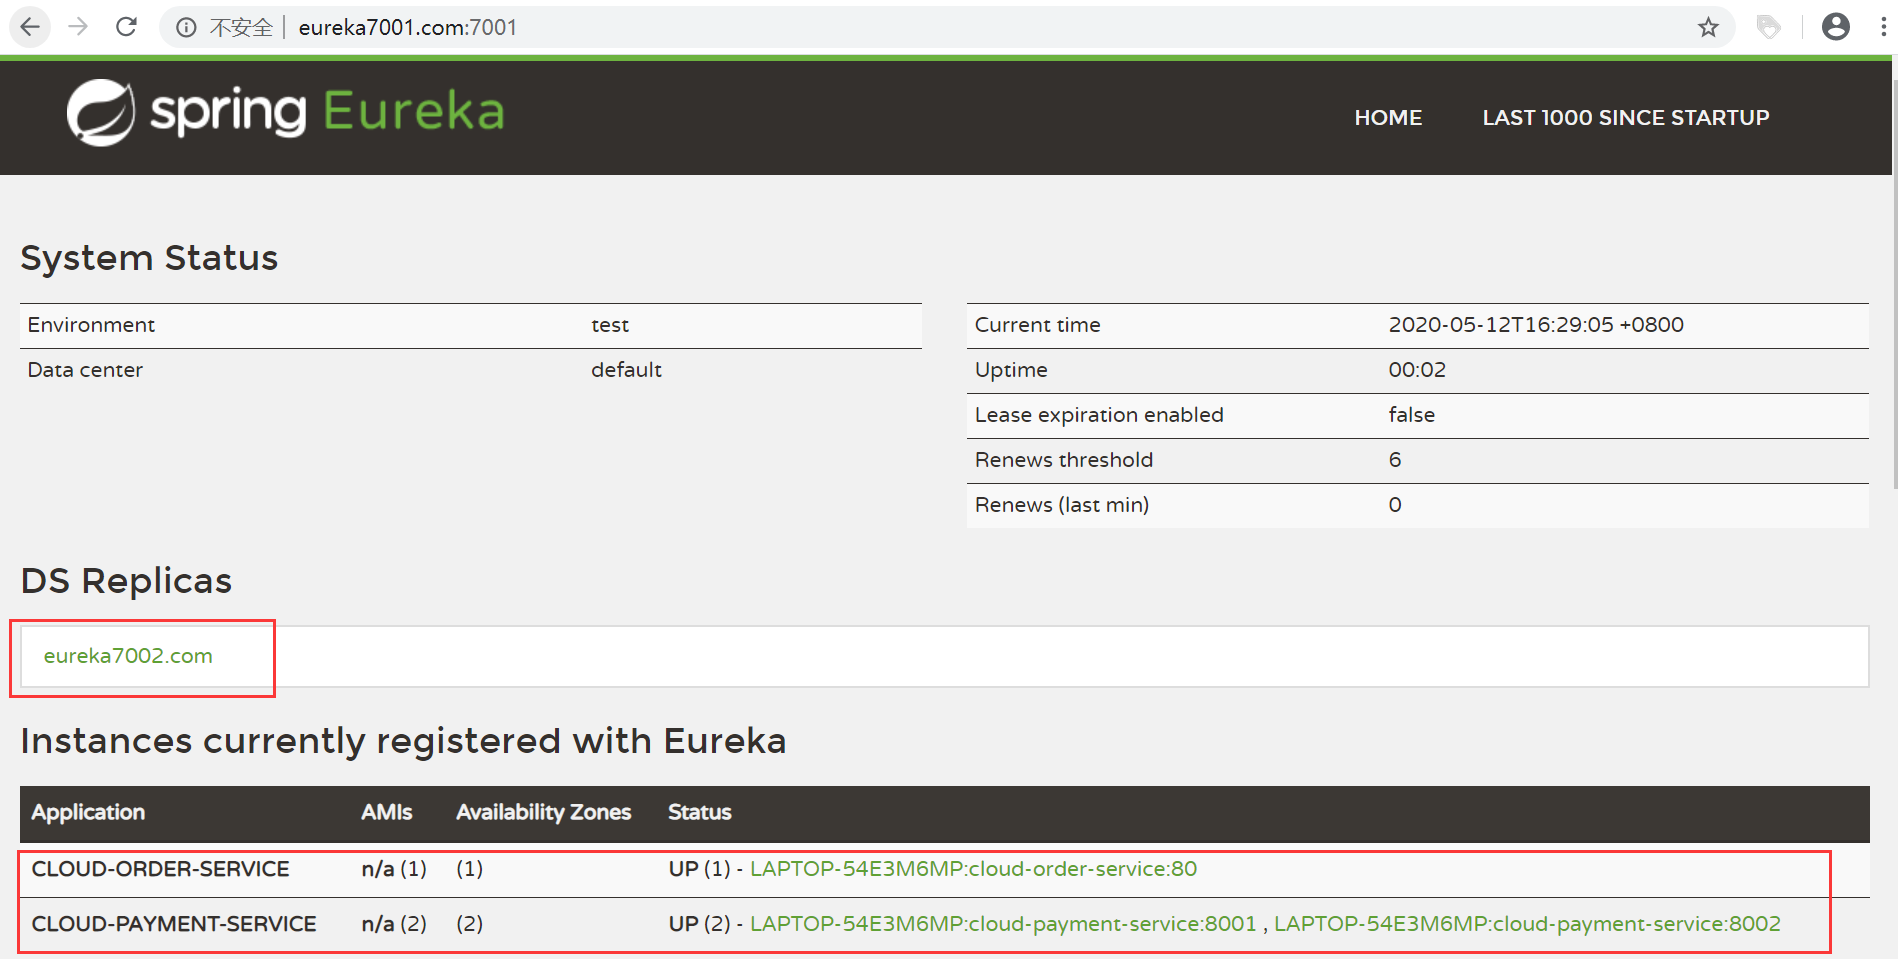Select the lease expiration value 'false'

(1411, 415)
